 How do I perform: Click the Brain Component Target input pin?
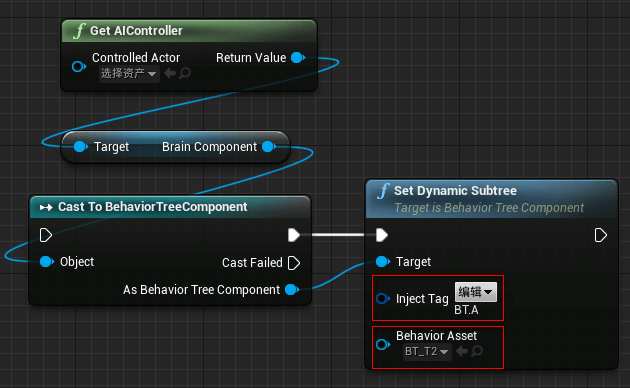81,147
